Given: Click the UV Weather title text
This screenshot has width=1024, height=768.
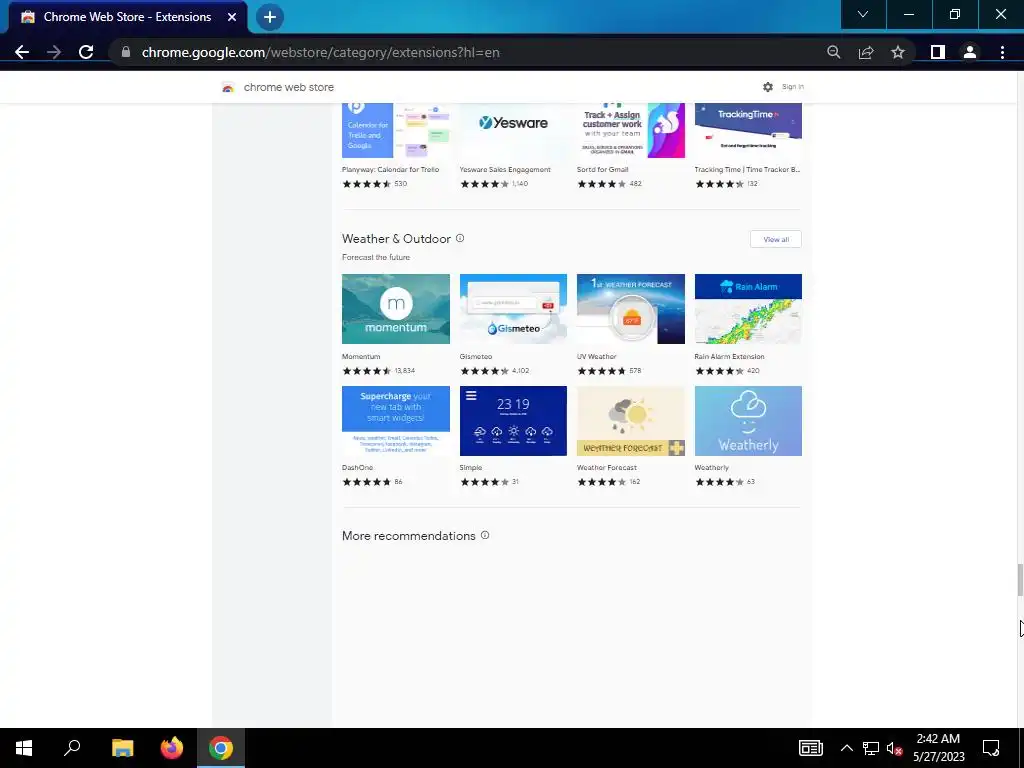Looking at the screenshot, I should point(596,357).
